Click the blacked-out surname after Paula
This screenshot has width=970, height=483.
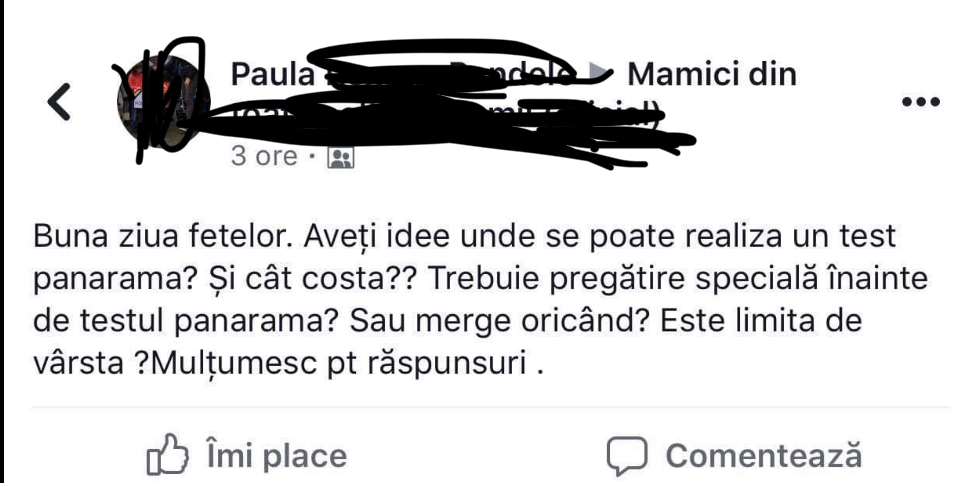[x=445, y=73]
